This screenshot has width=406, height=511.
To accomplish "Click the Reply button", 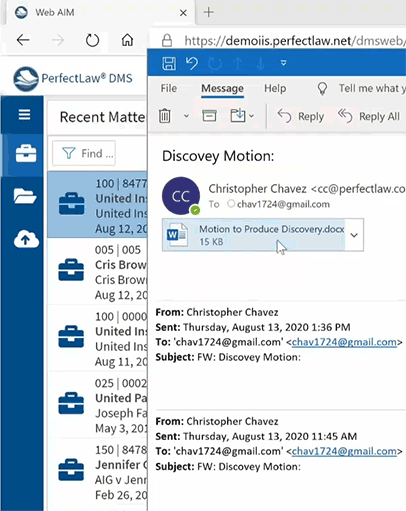I will click(x=301, y=116).
